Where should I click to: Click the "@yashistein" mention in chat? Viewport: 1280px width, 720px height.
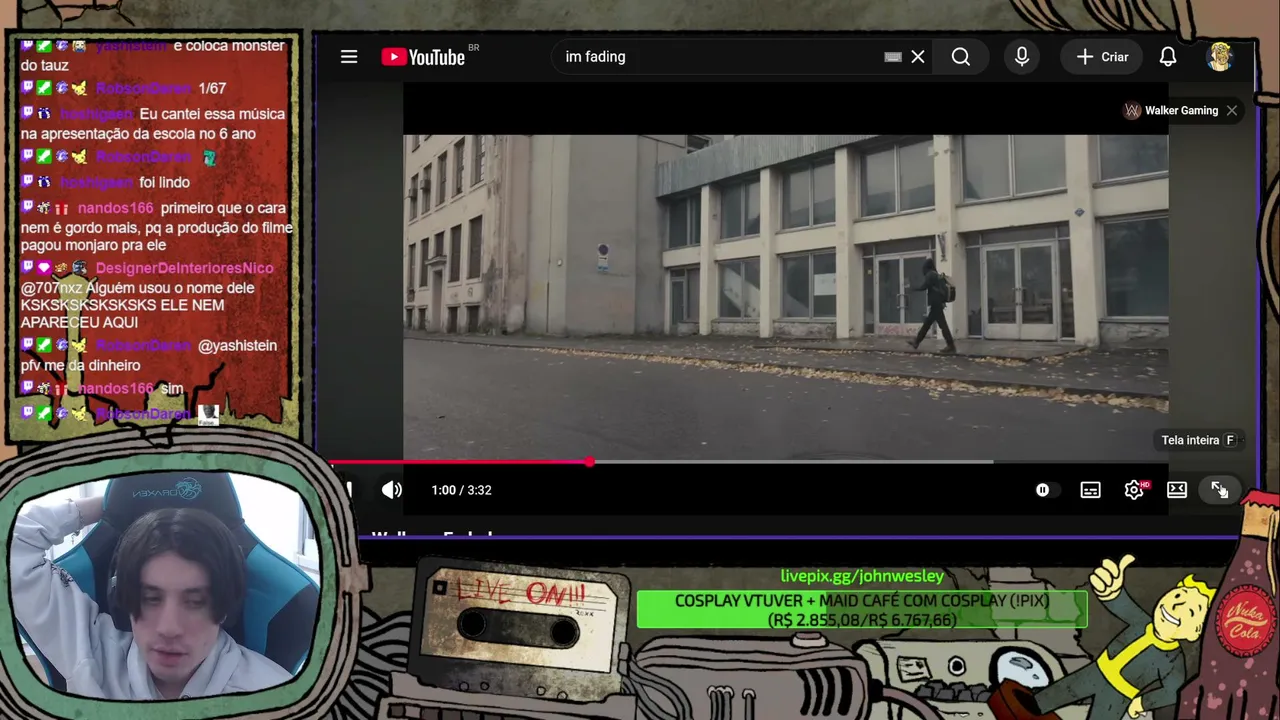[237, 345]
